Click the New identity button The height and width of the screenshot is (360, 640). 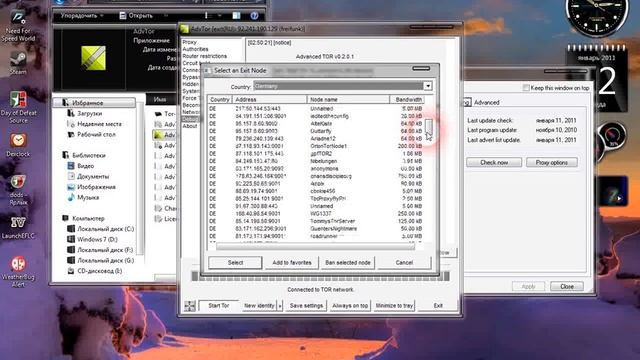pyautogui.click(x=259, y=306)
